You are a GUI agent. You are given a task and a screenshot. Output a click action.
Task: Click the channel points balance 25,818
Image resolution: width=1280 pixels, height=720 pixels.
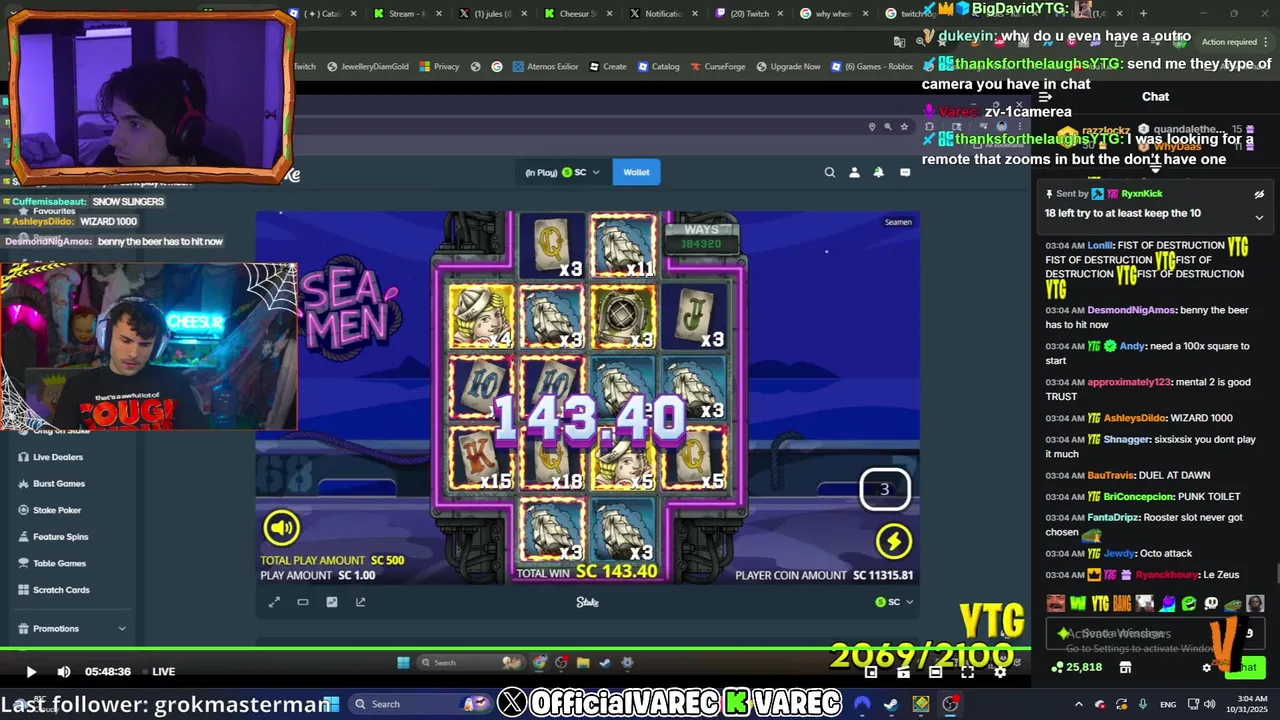[x=1076, y=667]
